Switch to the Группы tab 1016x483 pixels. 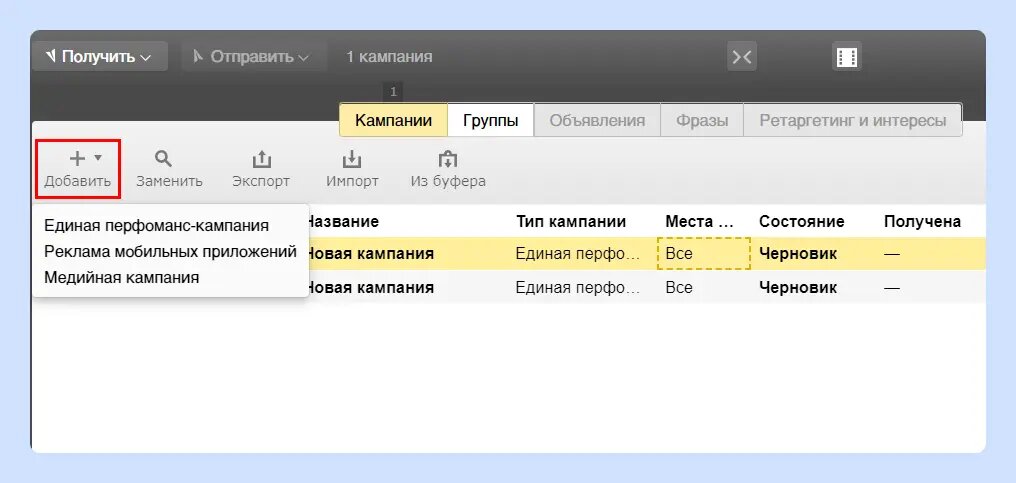(x=491, y=121)
